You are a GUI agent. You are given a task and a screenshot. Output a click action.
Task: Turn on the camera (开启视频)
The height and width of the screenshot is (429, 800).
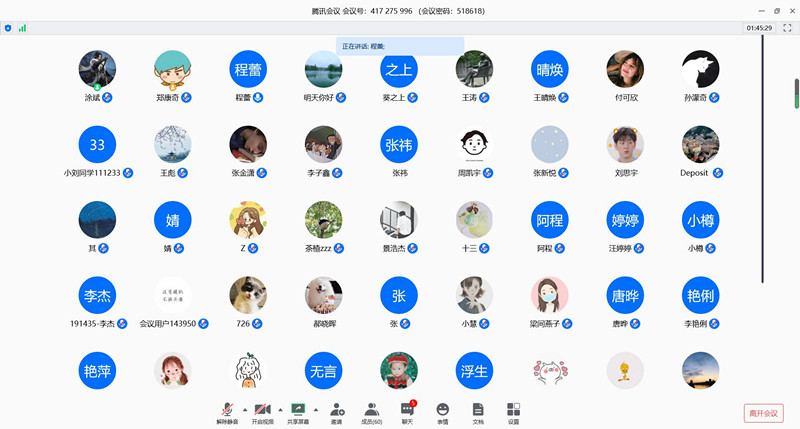[x=262, y=410]
